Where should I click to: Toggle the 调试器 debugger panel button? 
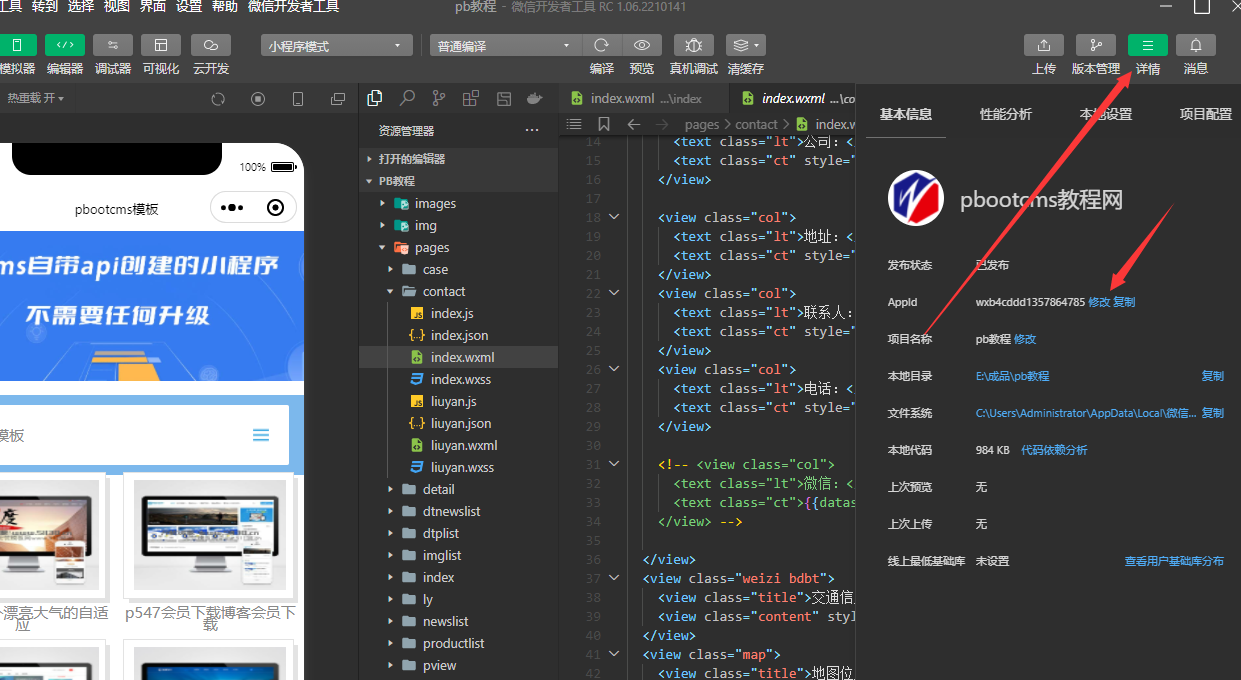(113, 46)
